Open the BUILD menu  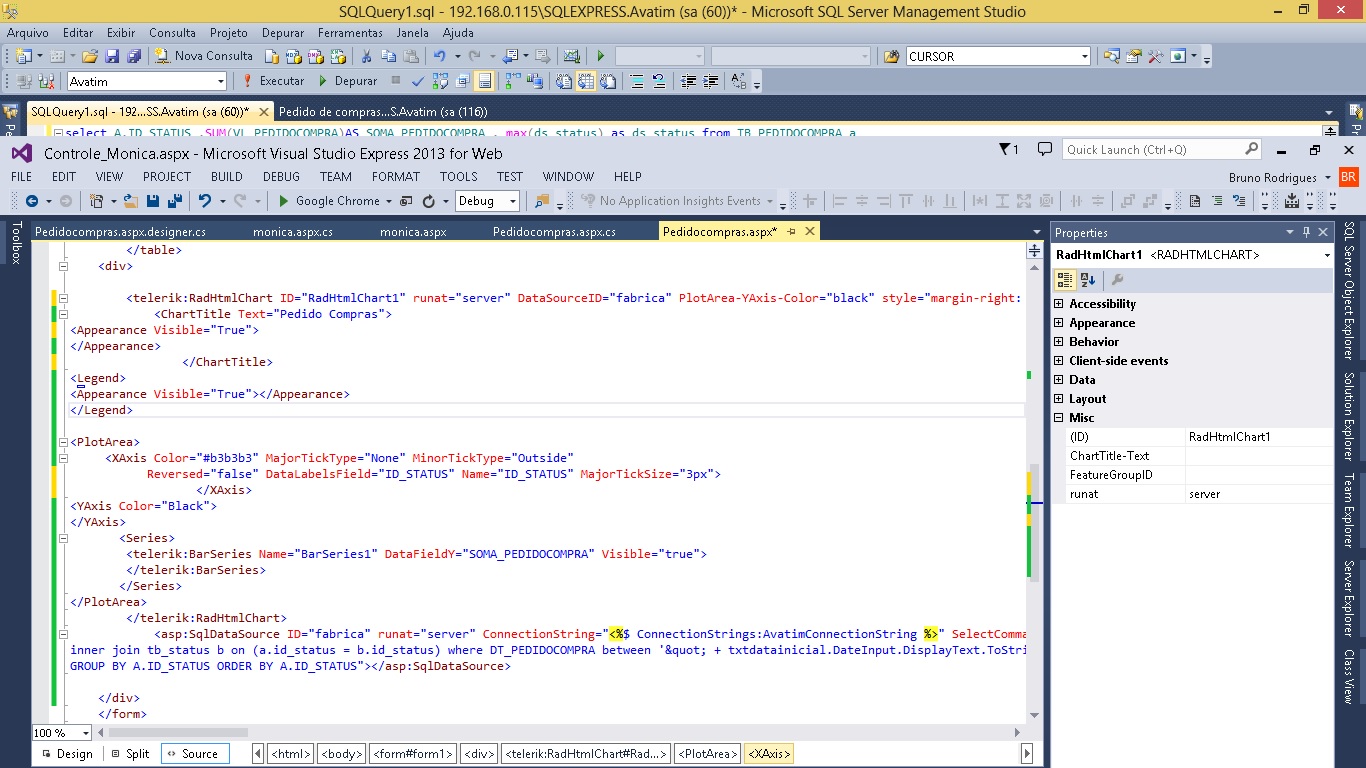[226, 176]
